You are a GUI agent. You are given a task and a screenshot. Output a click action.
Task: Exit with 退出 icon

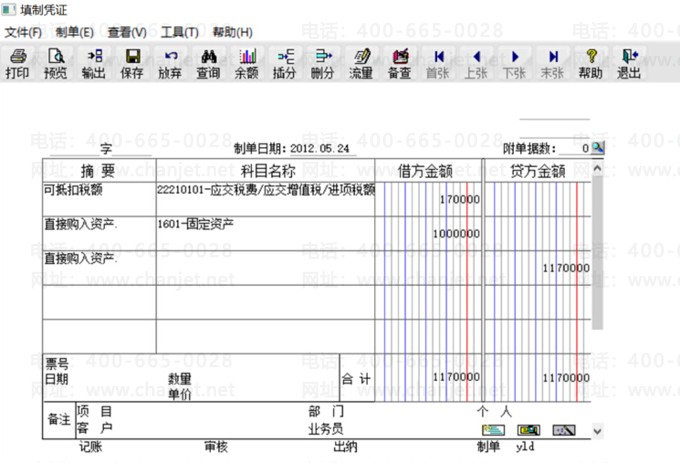click(629, 64)
